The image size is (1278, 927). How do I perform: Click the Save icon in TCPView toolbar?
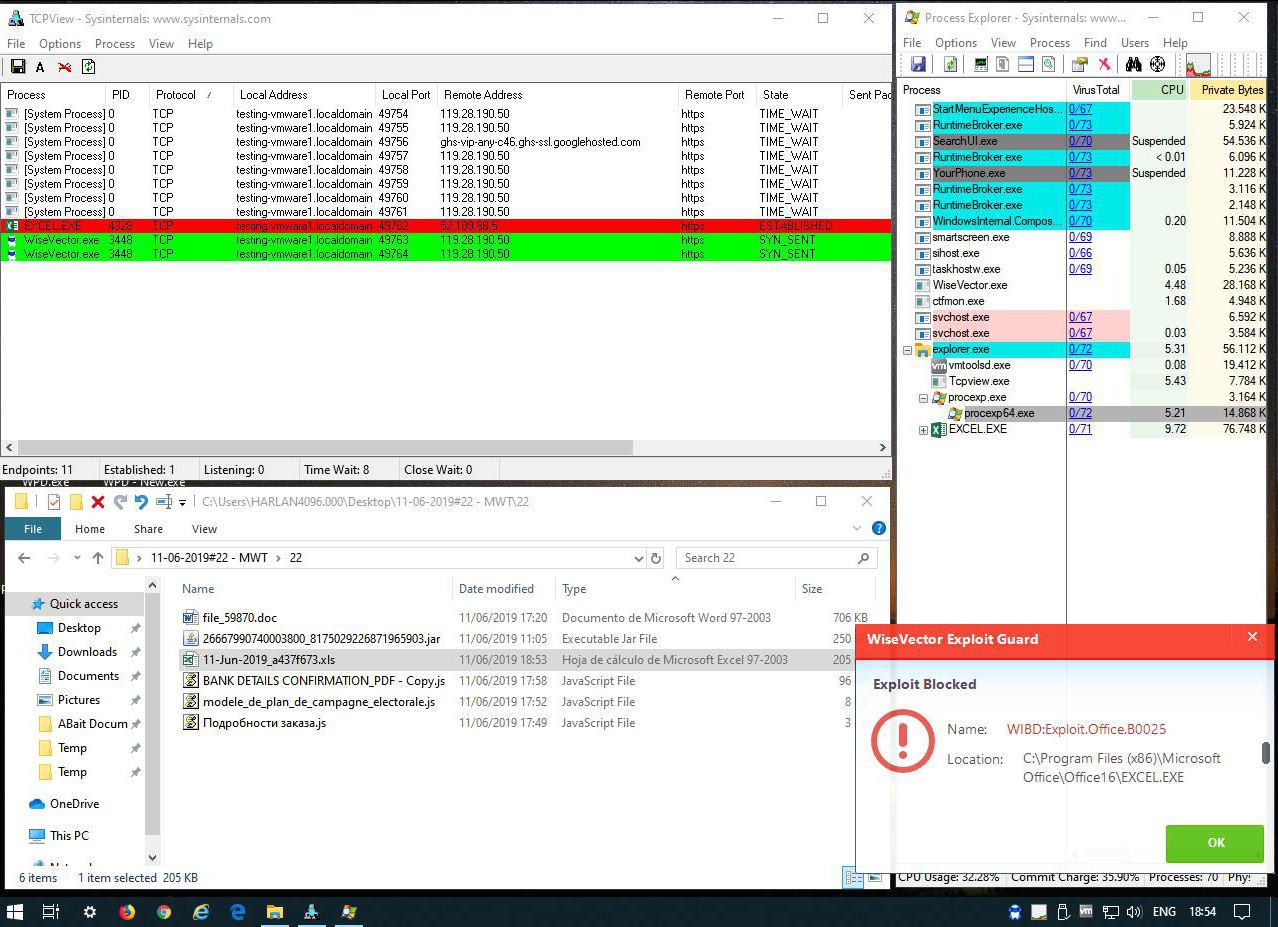tap(18, 67)
